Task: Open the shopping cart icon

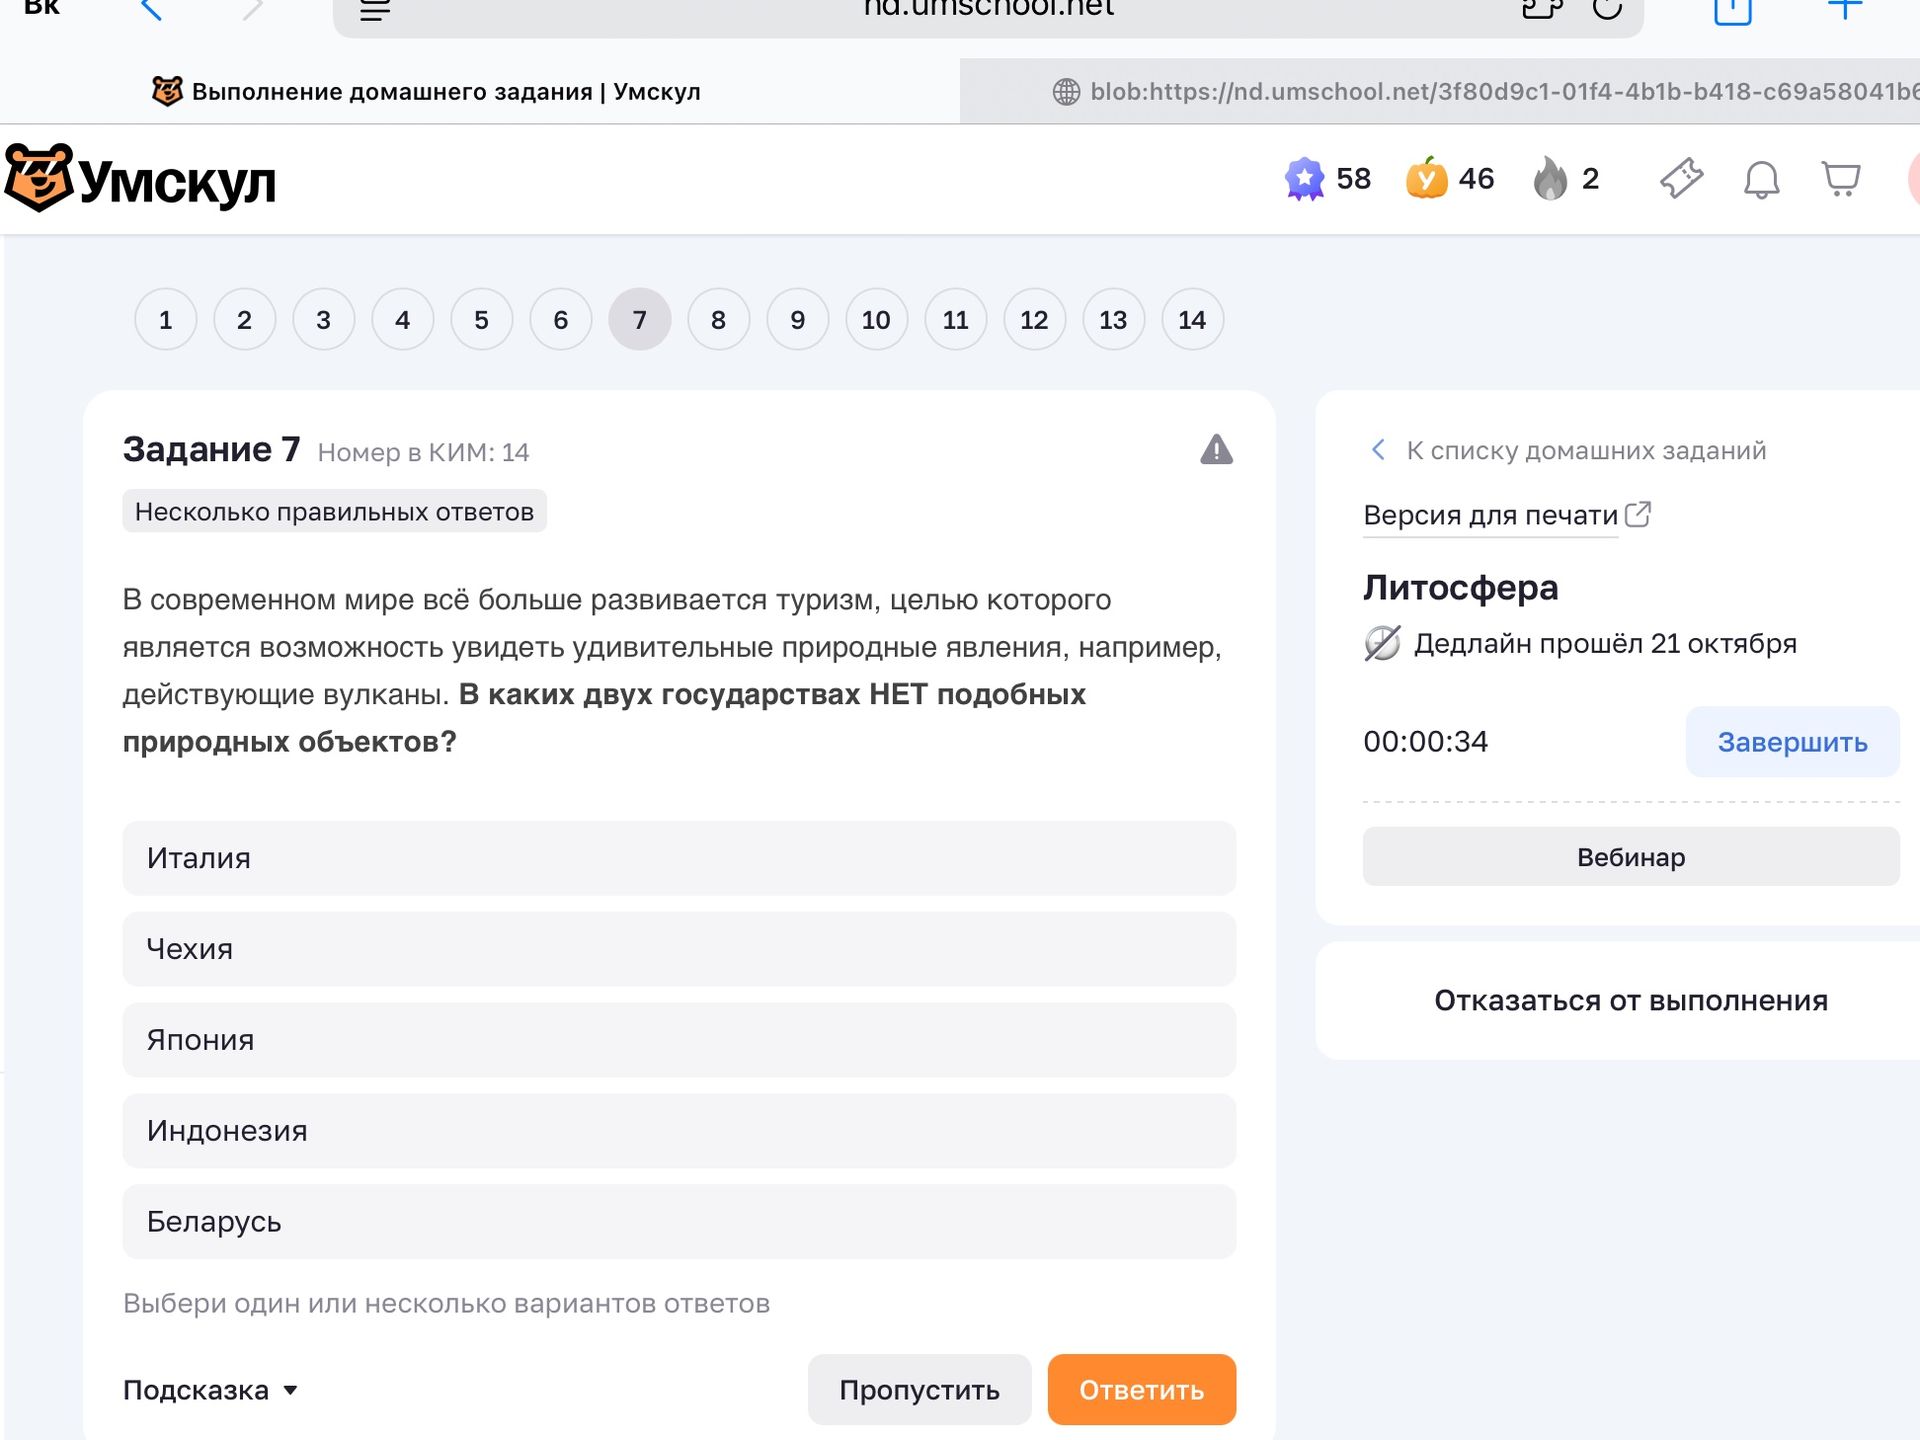Action: 1841,179
